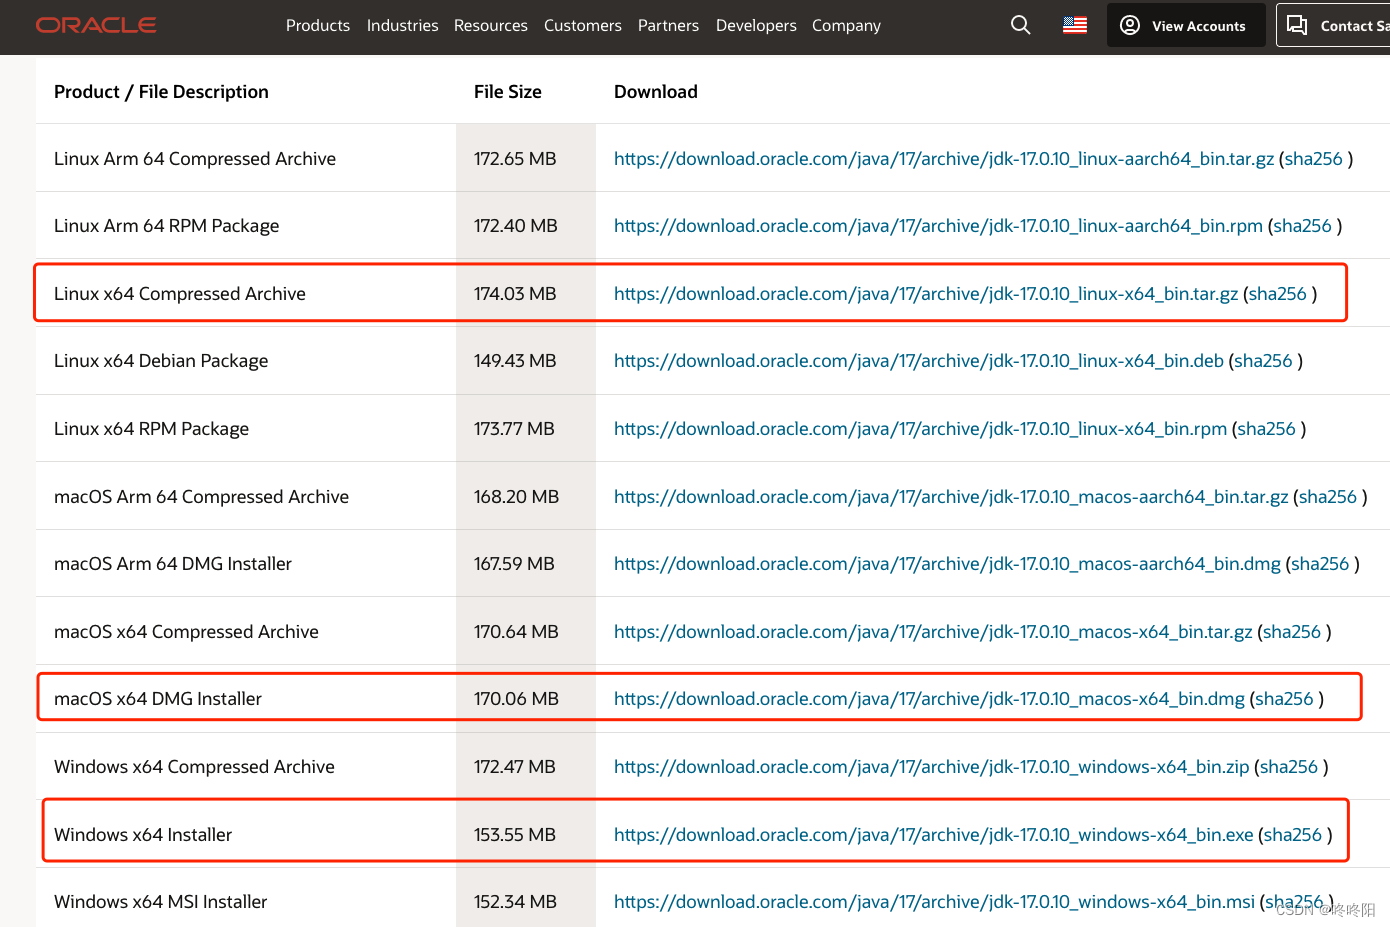Select the Linux Arm 64 Compressed Archive label
This screenshot has height=927, width=1390.
coord(195,159)
